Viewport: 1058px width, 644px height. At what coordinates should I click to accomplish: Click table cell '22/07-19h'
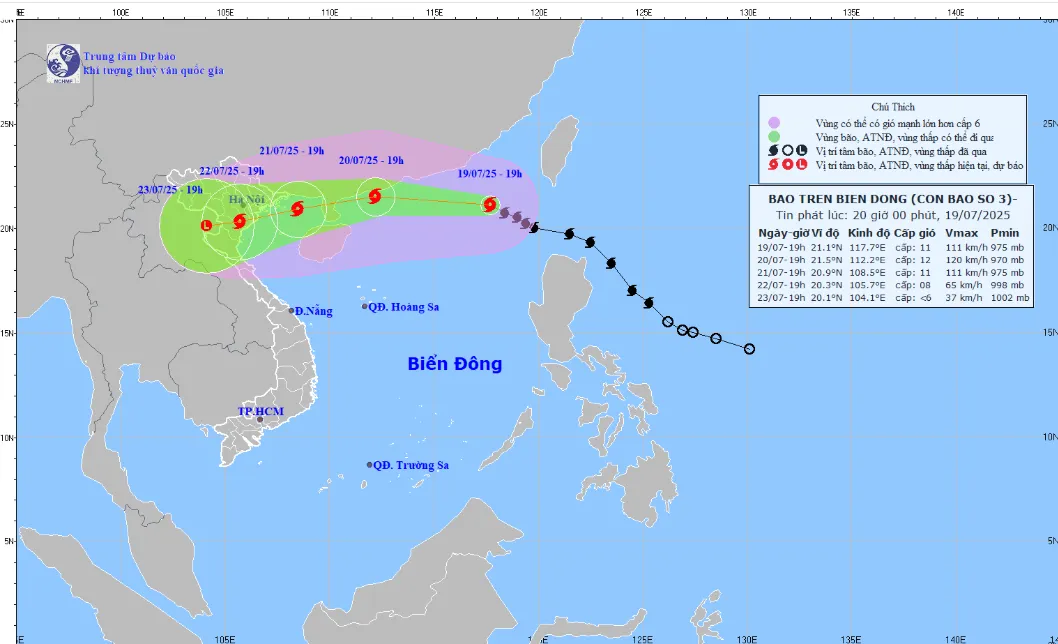click(x=781, y=285)
